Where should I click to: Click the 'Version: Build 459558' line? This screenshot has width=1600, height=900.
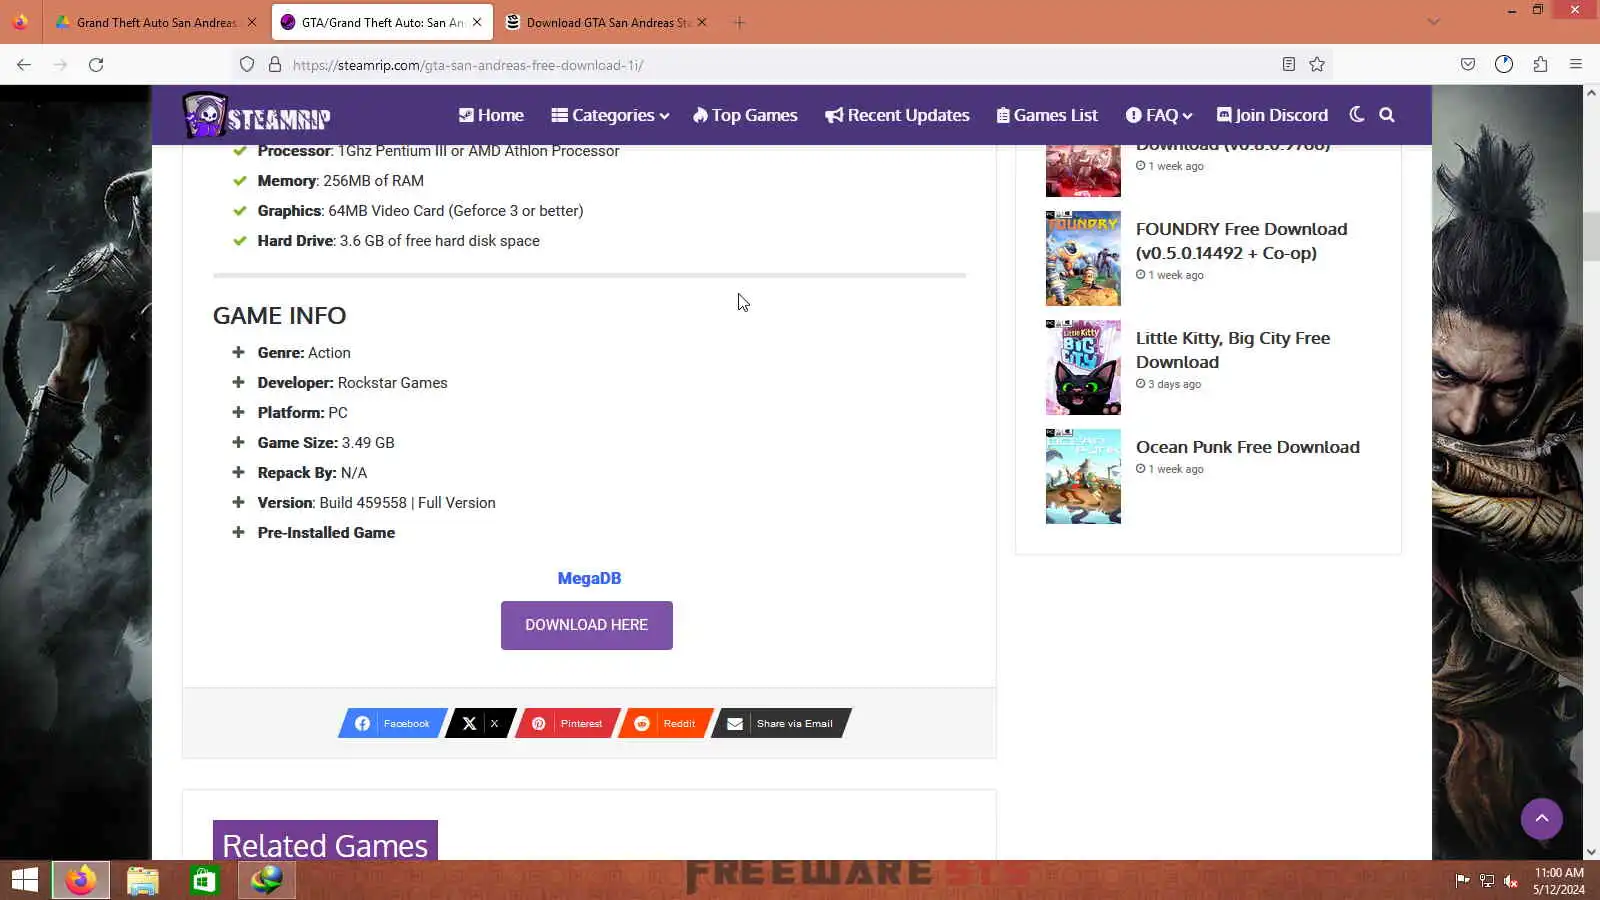[376, 502]
